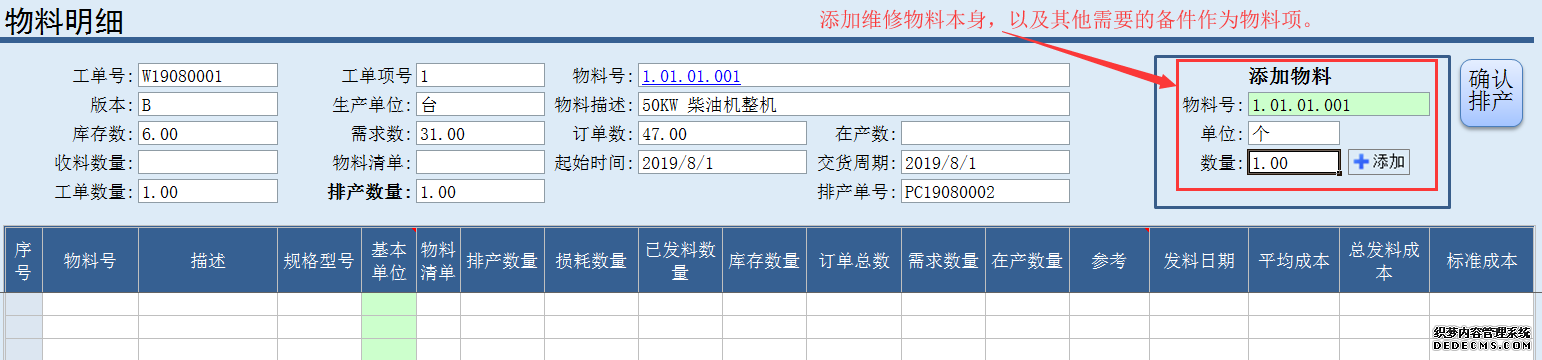Select the 数量 field under 添加物料
This screenshot has width=1542, height=360.
coord(1294,162)
